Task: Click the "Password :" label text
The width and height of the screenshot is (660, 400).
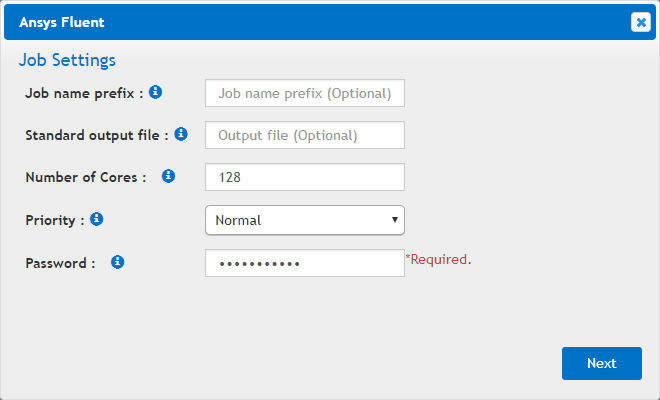Action: click(60, 263)
